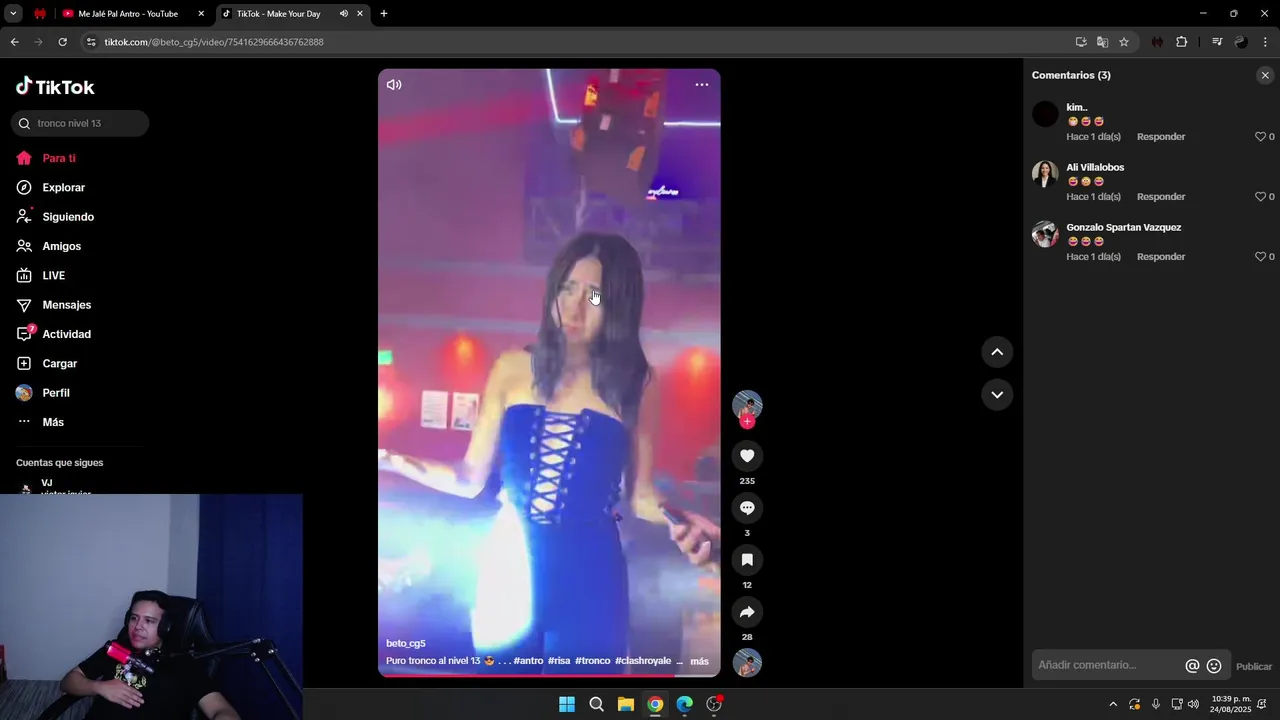Viewport: 1280px width, 720px height.
Task: Like the video with the heart icon
Action: [747, 456]
